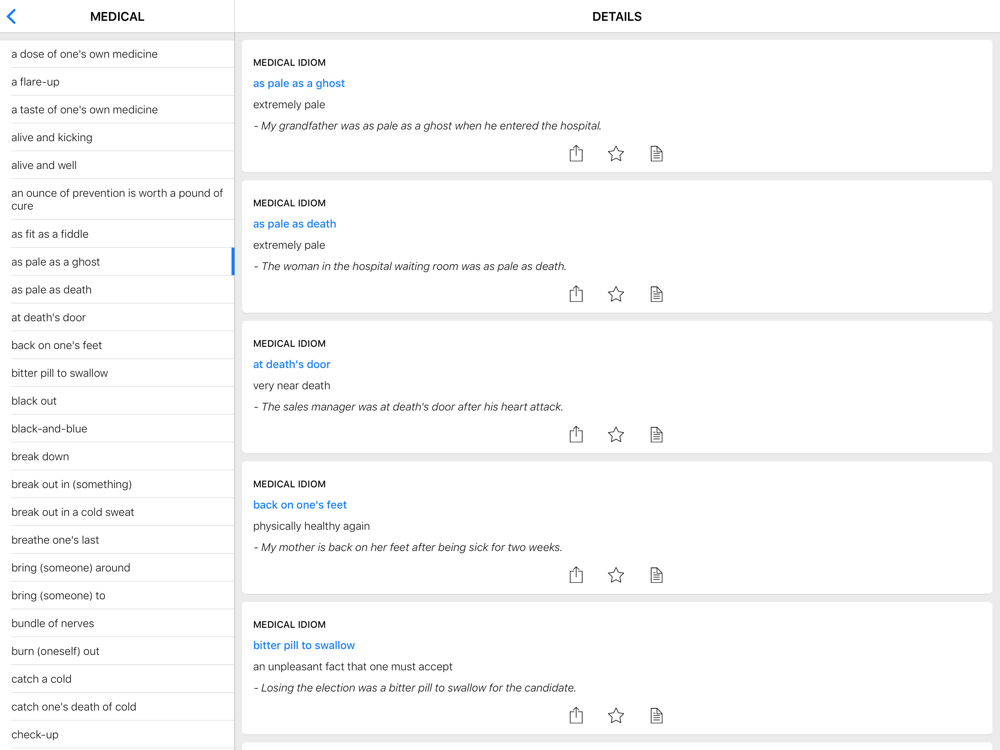Tap the back arrow in Medical header
1000x750 pixels.
pos(12,17)
